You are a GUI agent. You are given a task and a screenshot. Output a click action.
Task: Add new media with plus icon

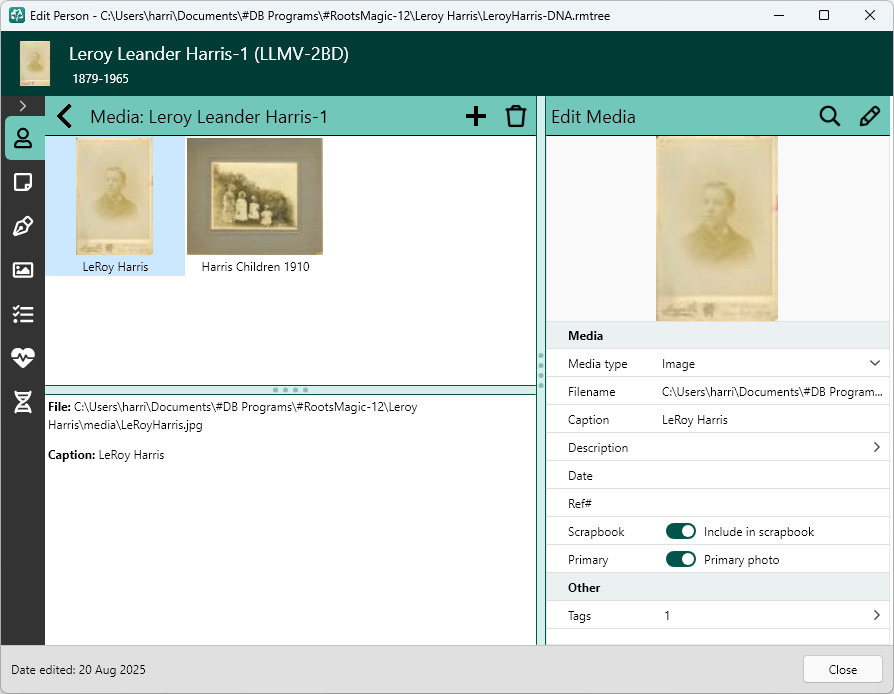476,116
